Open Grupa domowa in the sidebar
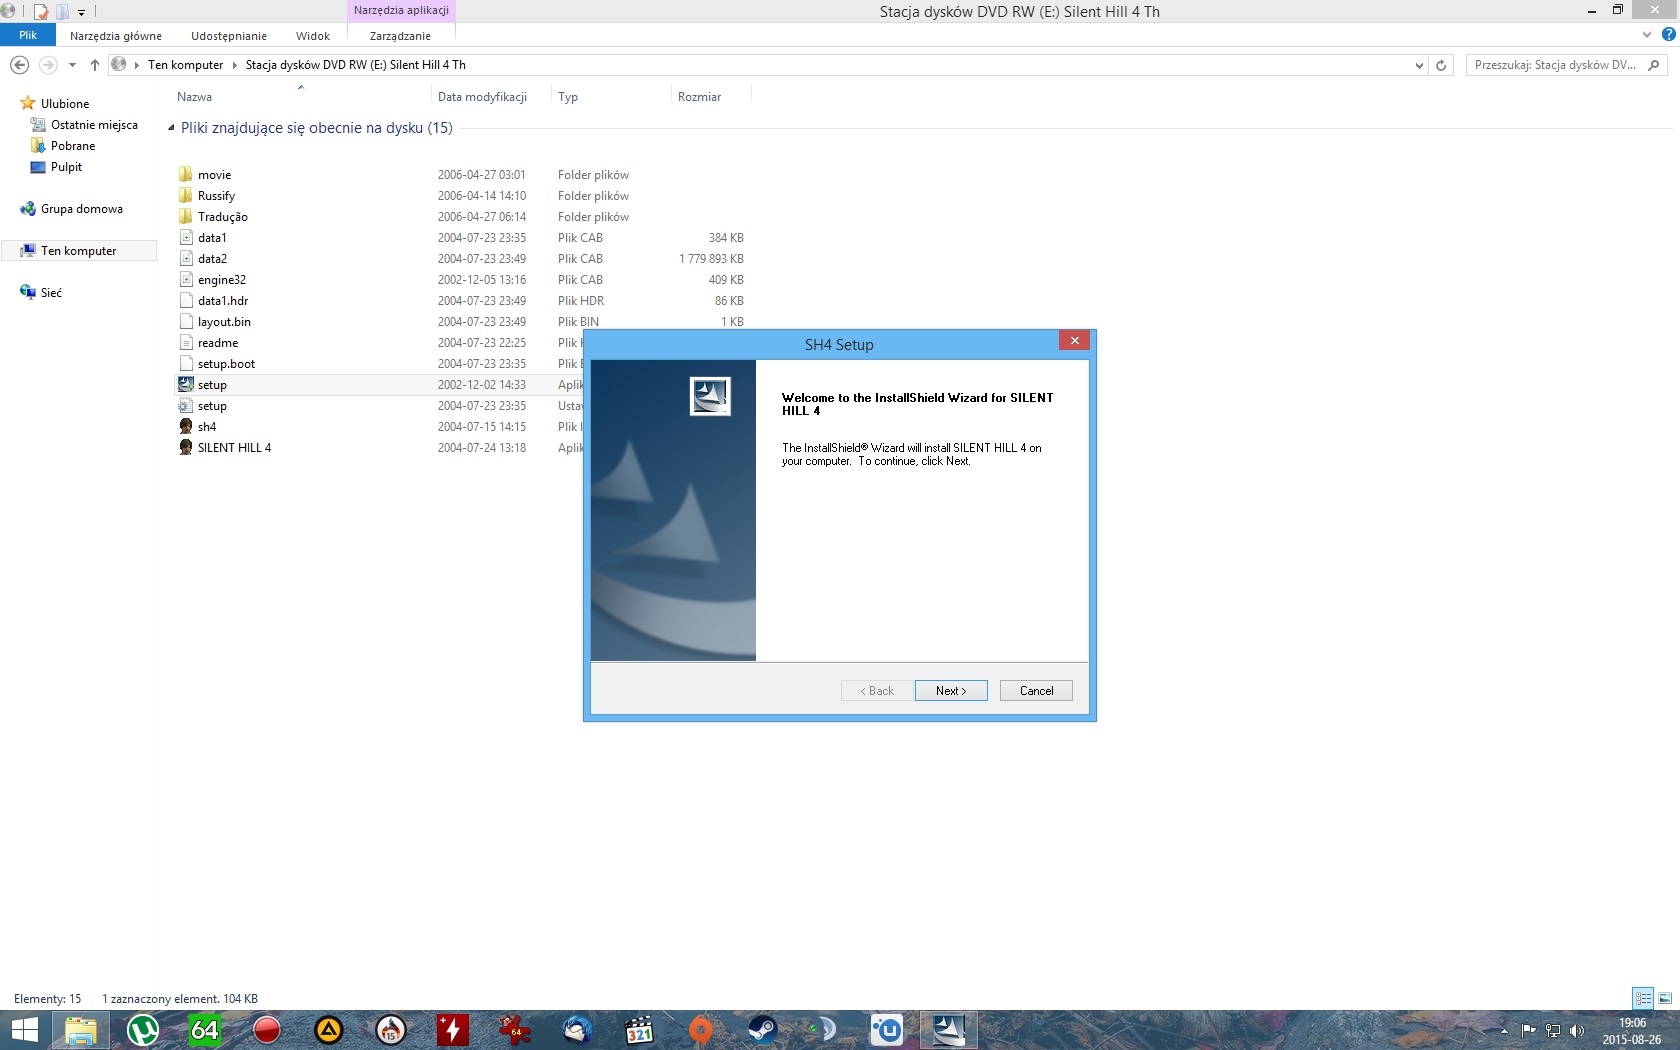The image size is (1680, 1050). 81,209
